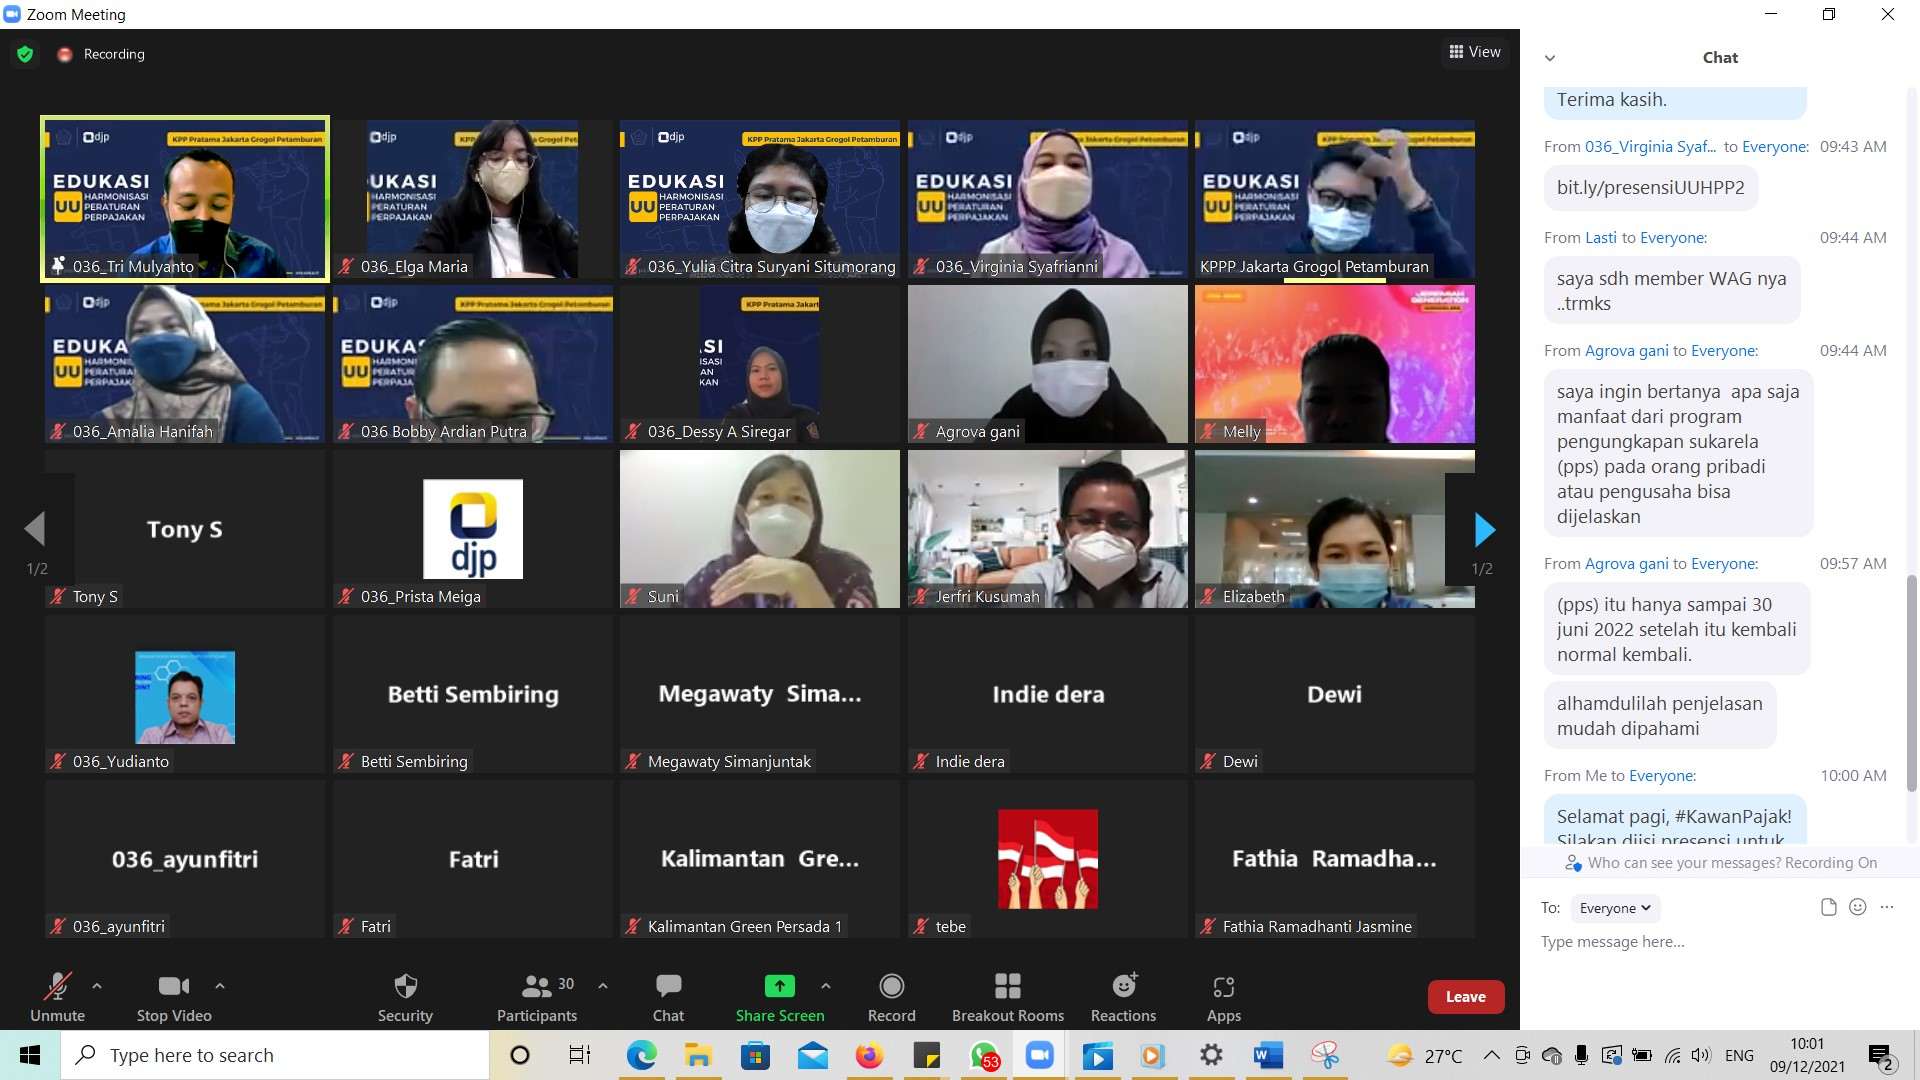Click the encryption green shield icon
The width and height of the screenshot is (1920, 1080).
25,54
